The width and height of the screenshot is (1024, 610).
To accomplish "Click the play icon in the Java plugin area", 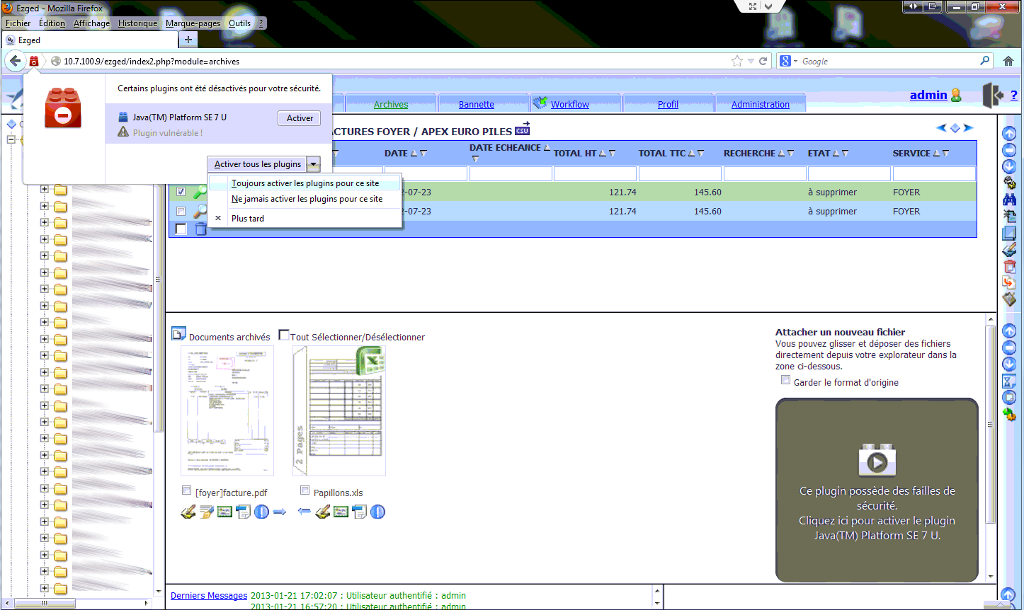I will (x=877, y=461).
